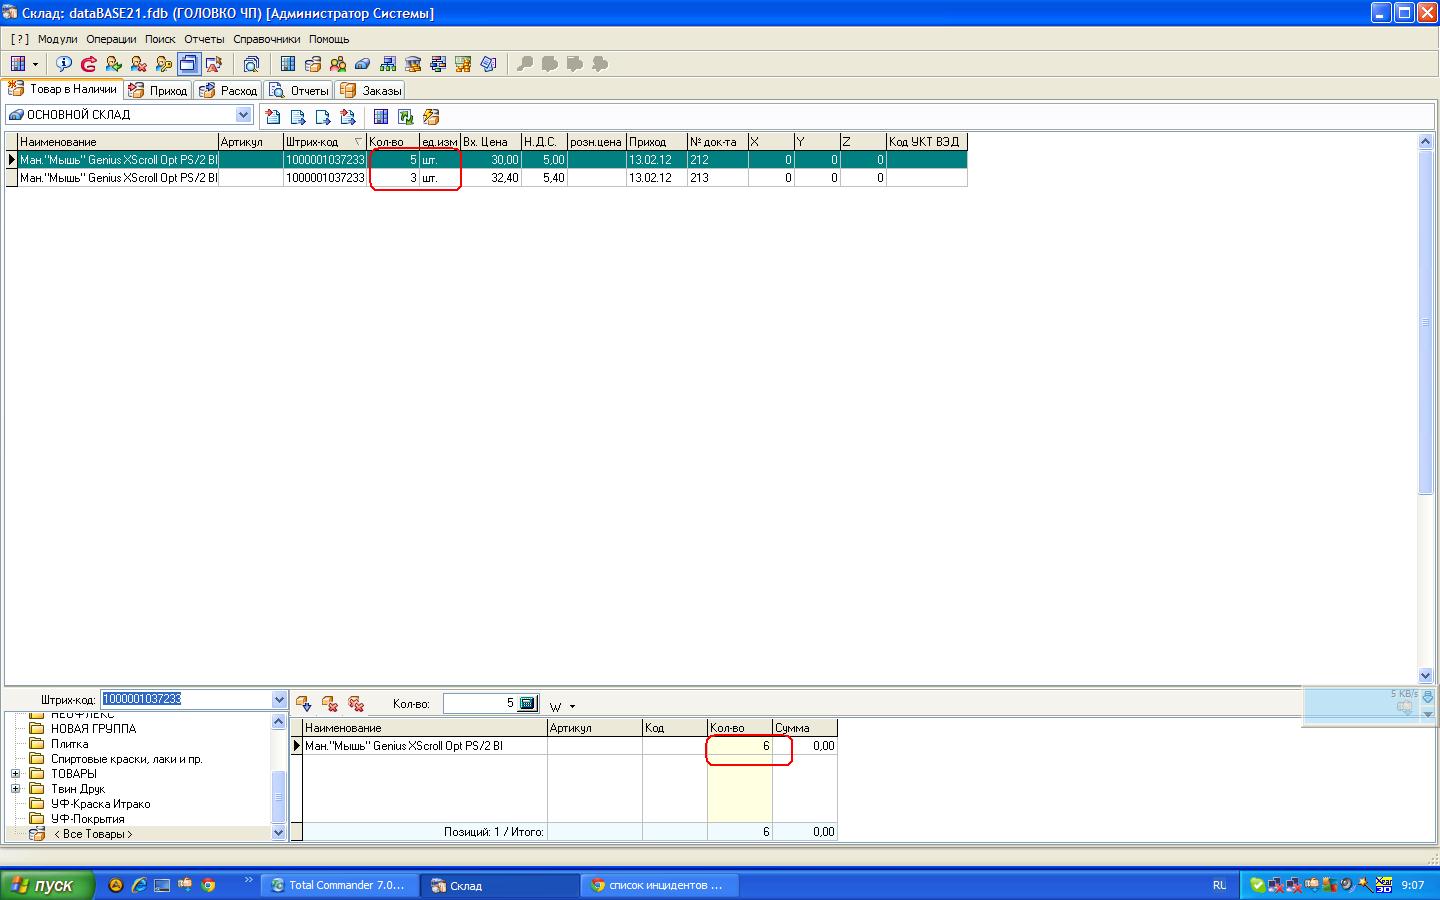Open the пуск Start button
The image size is (1440, 900).
click(x=46, y=885)
